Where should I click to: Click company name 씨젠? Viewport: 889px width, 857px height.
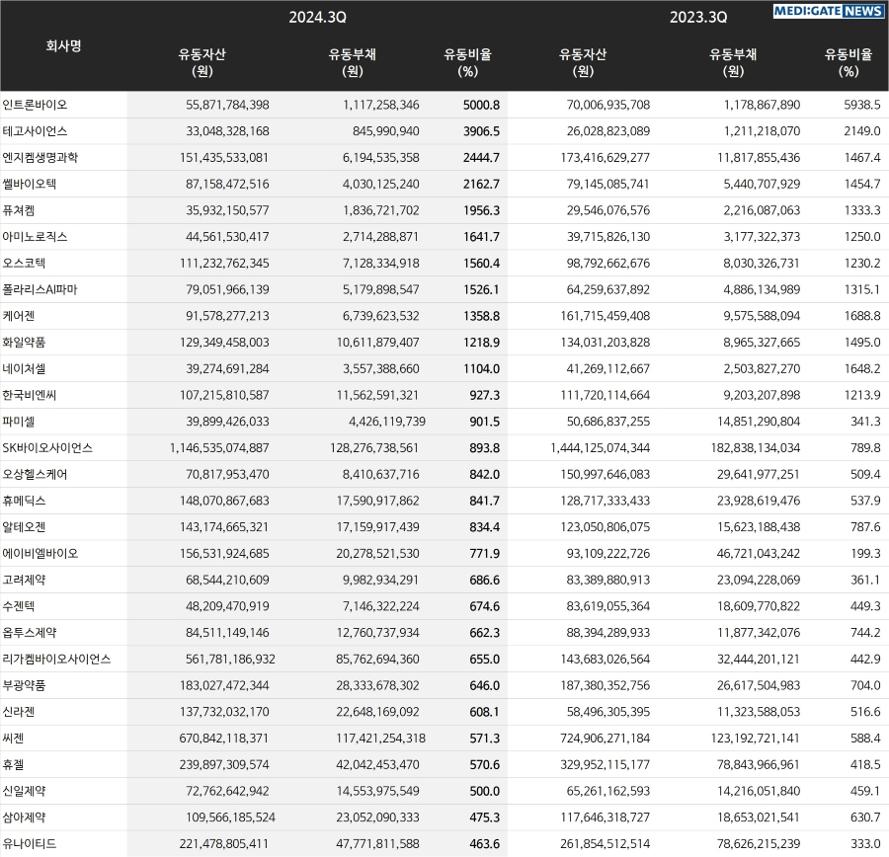coord(13,738)
